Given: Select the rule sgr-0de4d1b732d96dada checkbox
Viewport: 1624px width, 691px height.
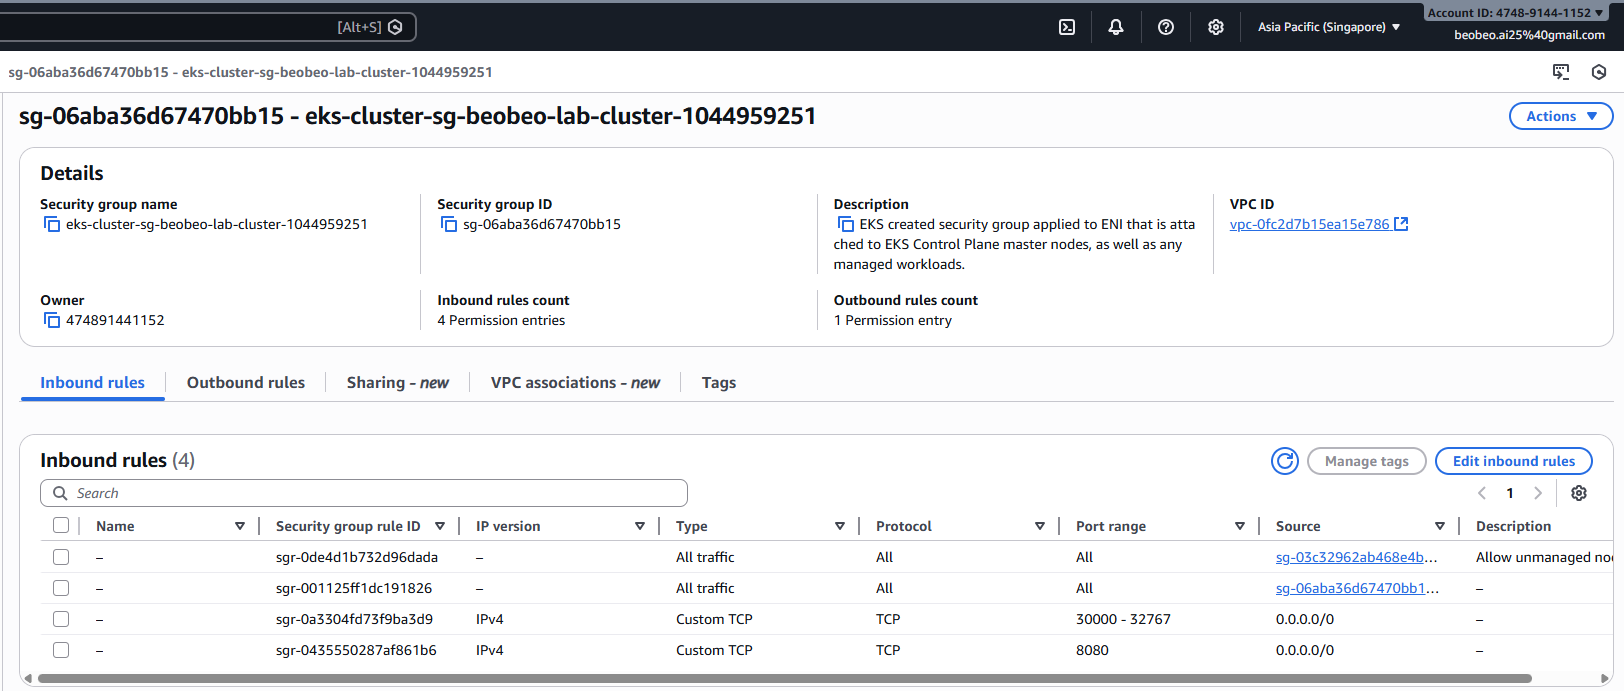Looking at the screenshot, I should pyautogui.click(x=61, y=557).
